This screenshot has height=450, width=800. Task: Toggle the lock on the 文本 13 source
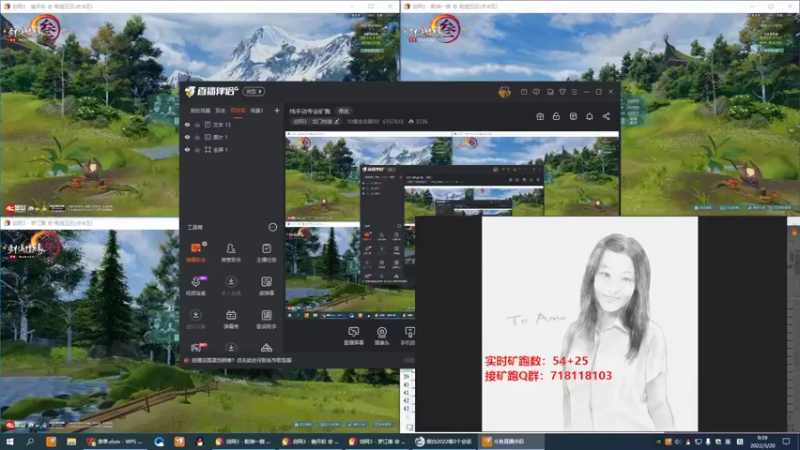197,124
